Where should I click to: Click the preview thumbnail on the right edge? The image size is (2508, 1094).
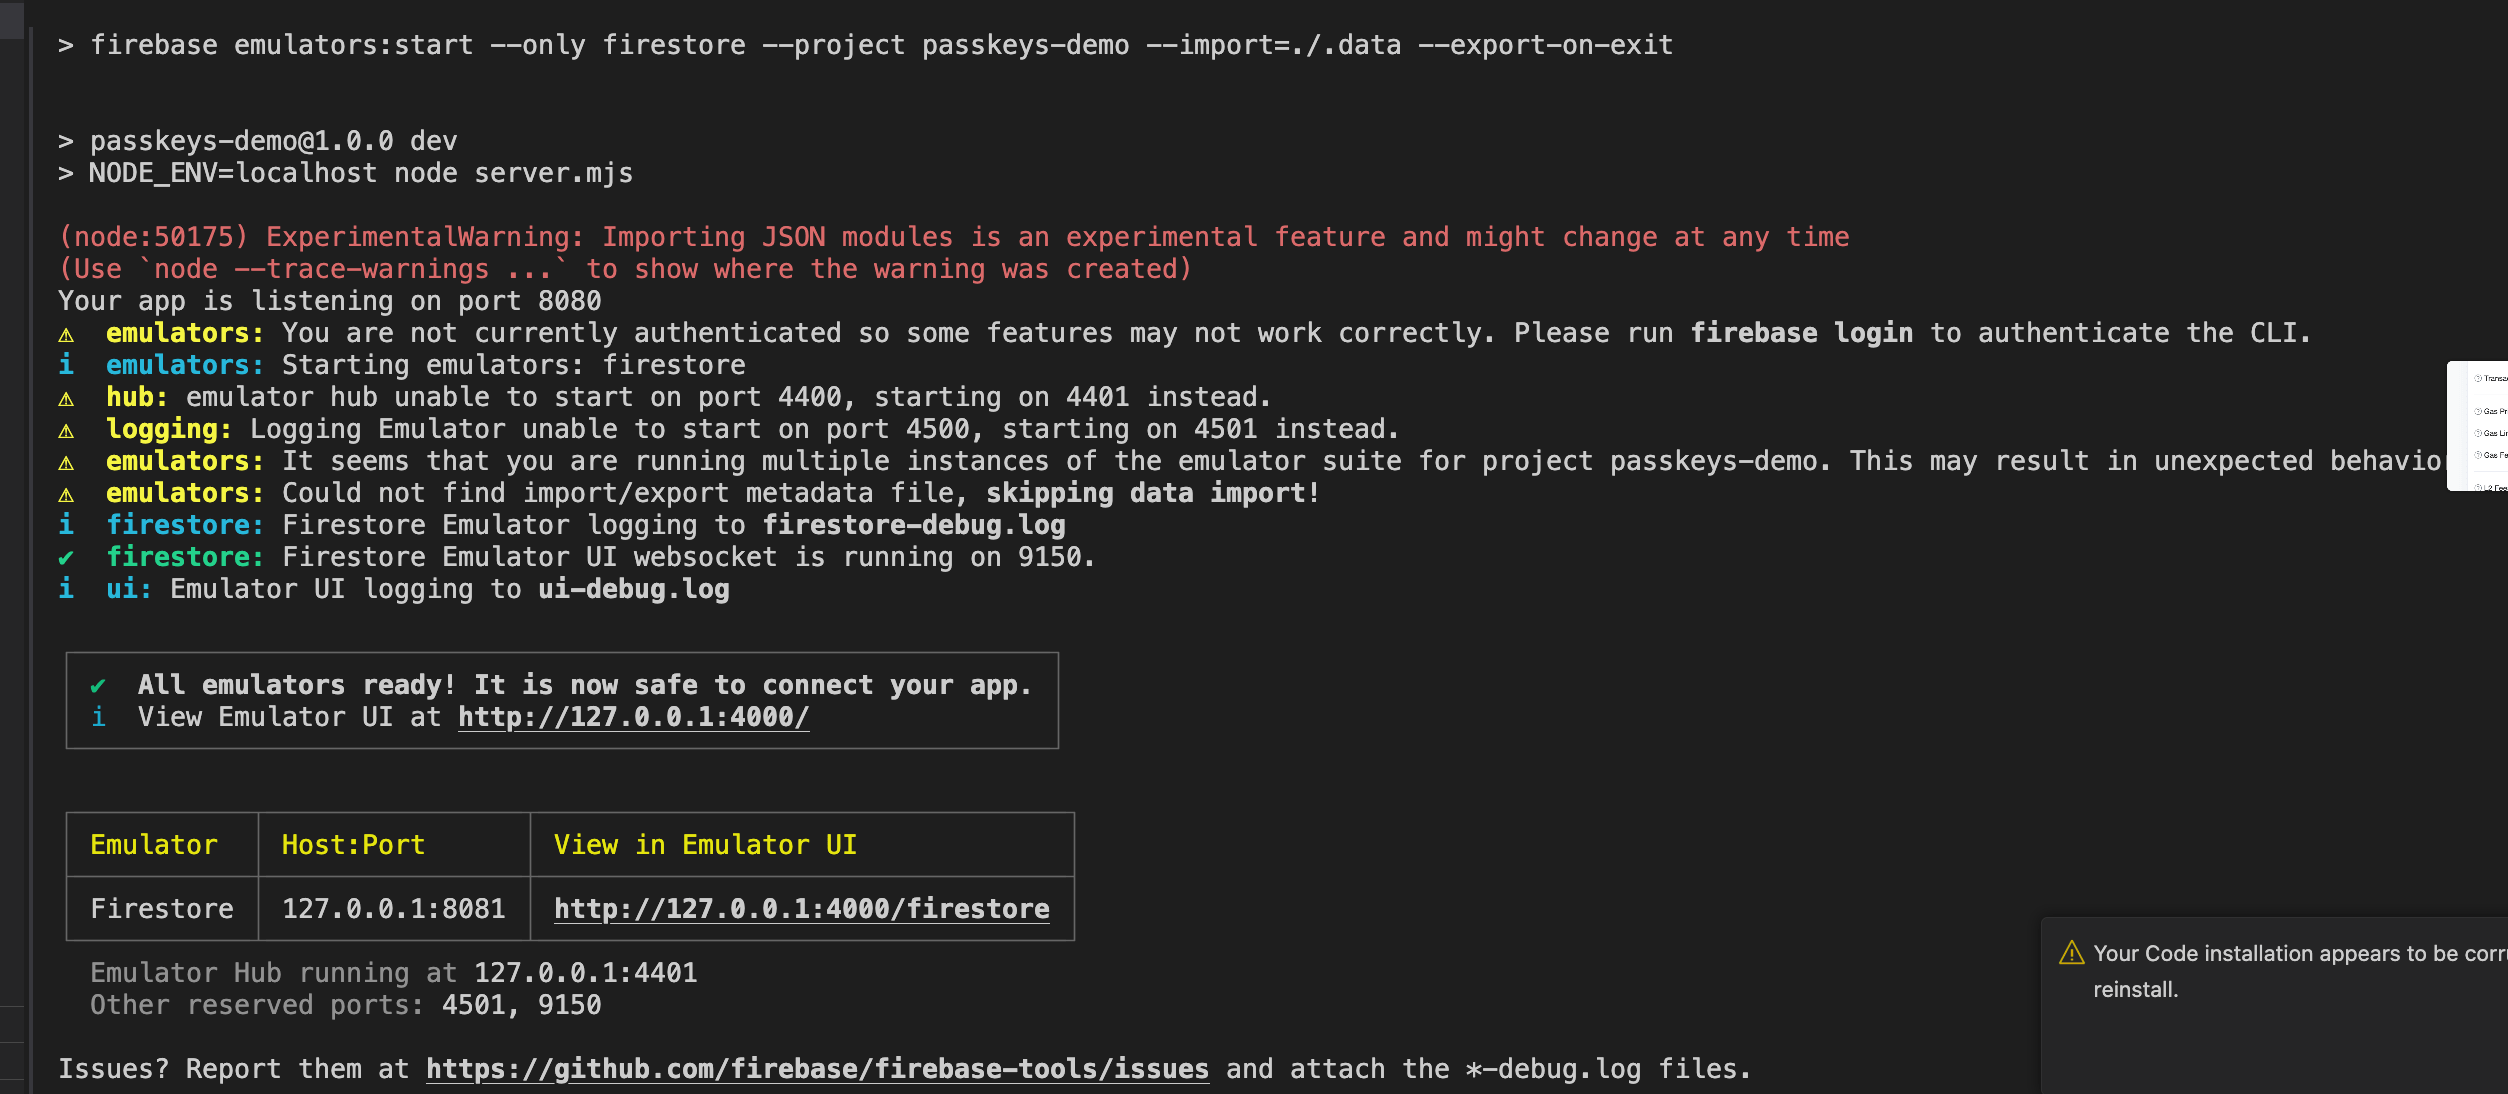(2477, 426)
